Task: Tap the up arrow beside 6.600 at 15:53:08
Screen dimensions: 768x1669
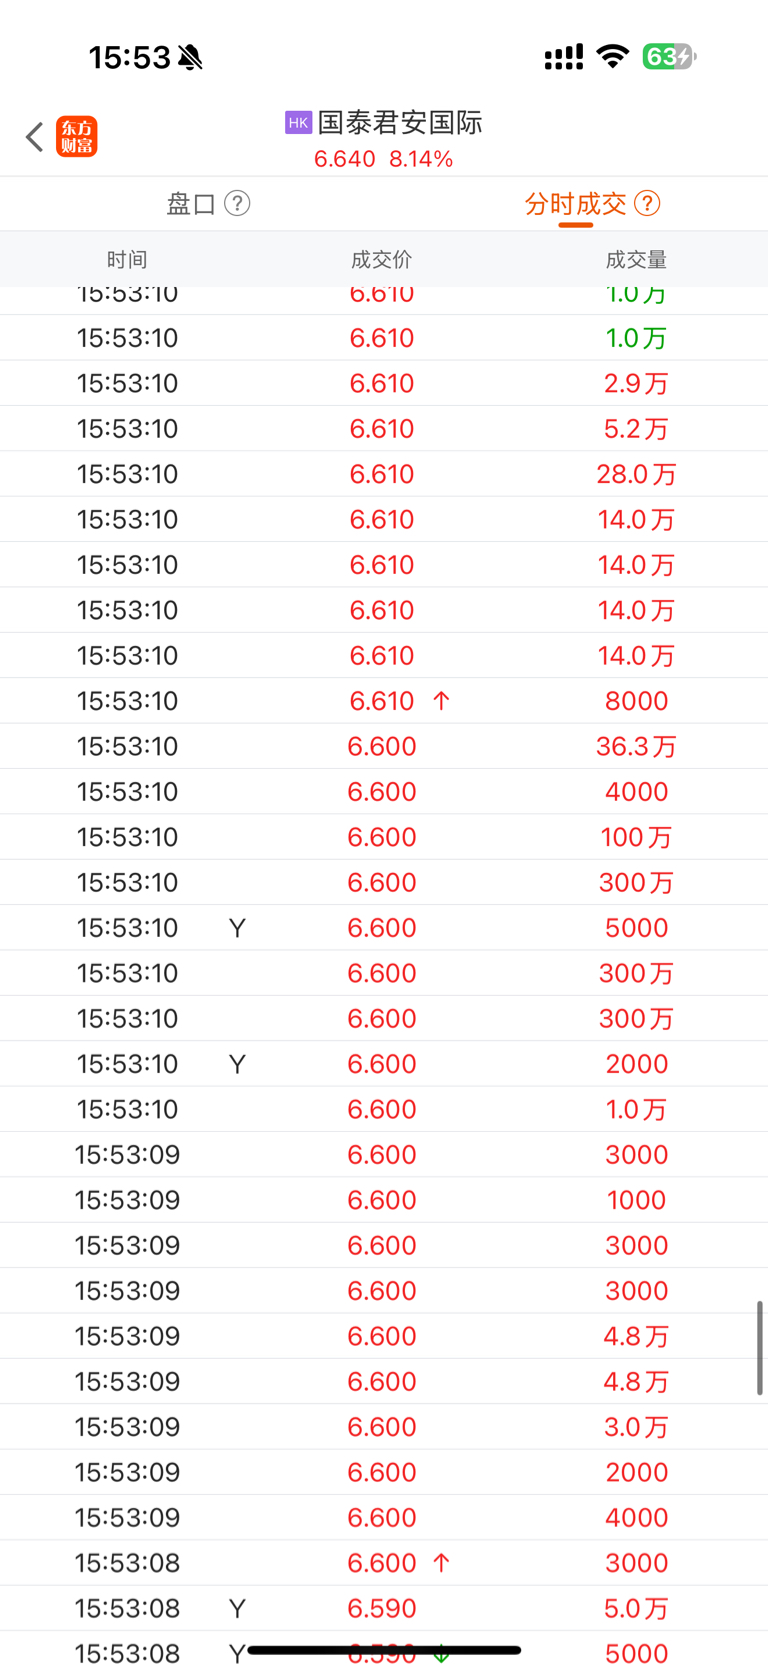Action: tap(441, 1563)
